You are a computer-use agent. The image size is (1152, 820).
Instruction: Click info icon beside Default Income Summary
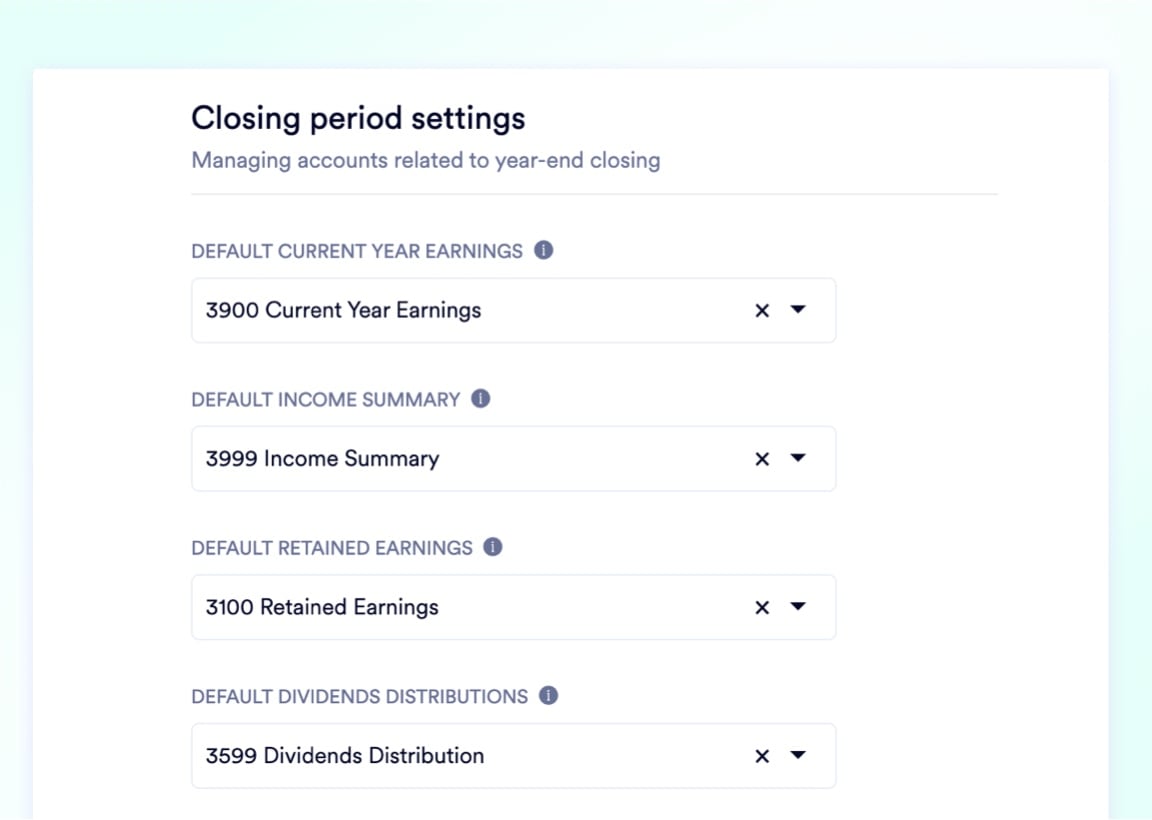click(x=480, y=399)
